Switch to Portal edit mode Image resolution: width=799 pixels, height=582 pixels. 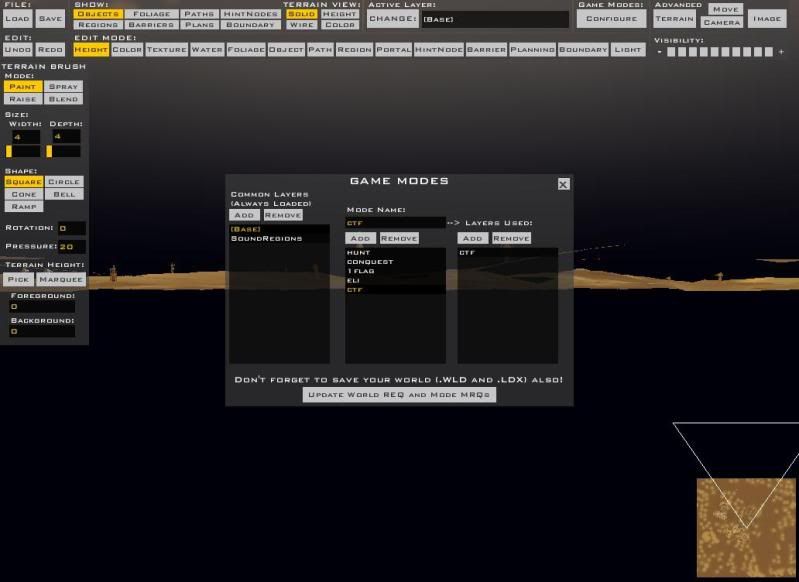pyautogui.click(x=393, y=49)
